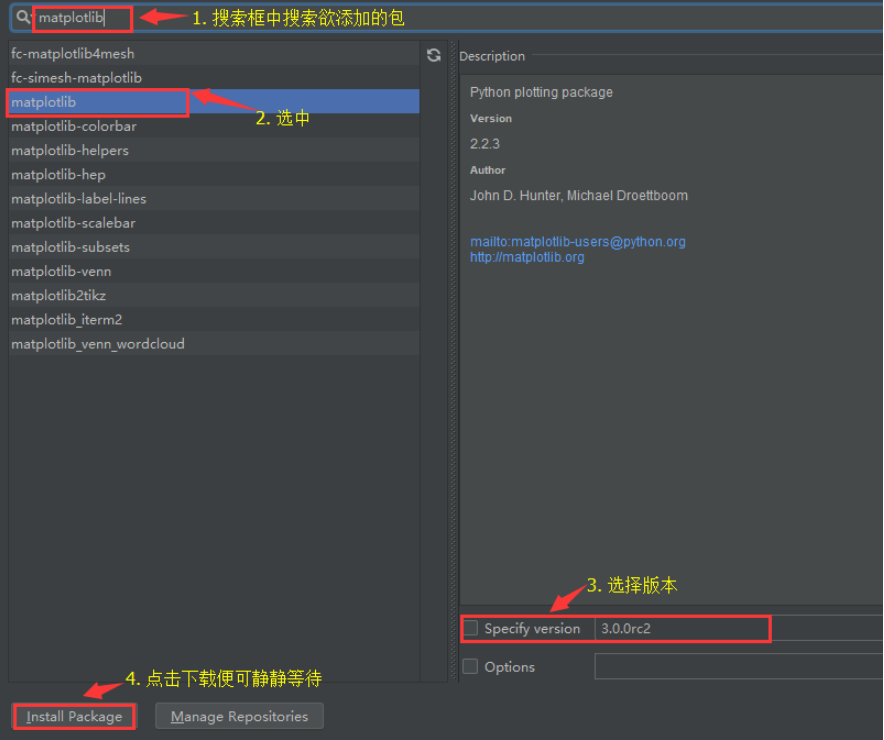The image size is (884, 740).
Task: Click the Install Package button
Action: (74, 716)
